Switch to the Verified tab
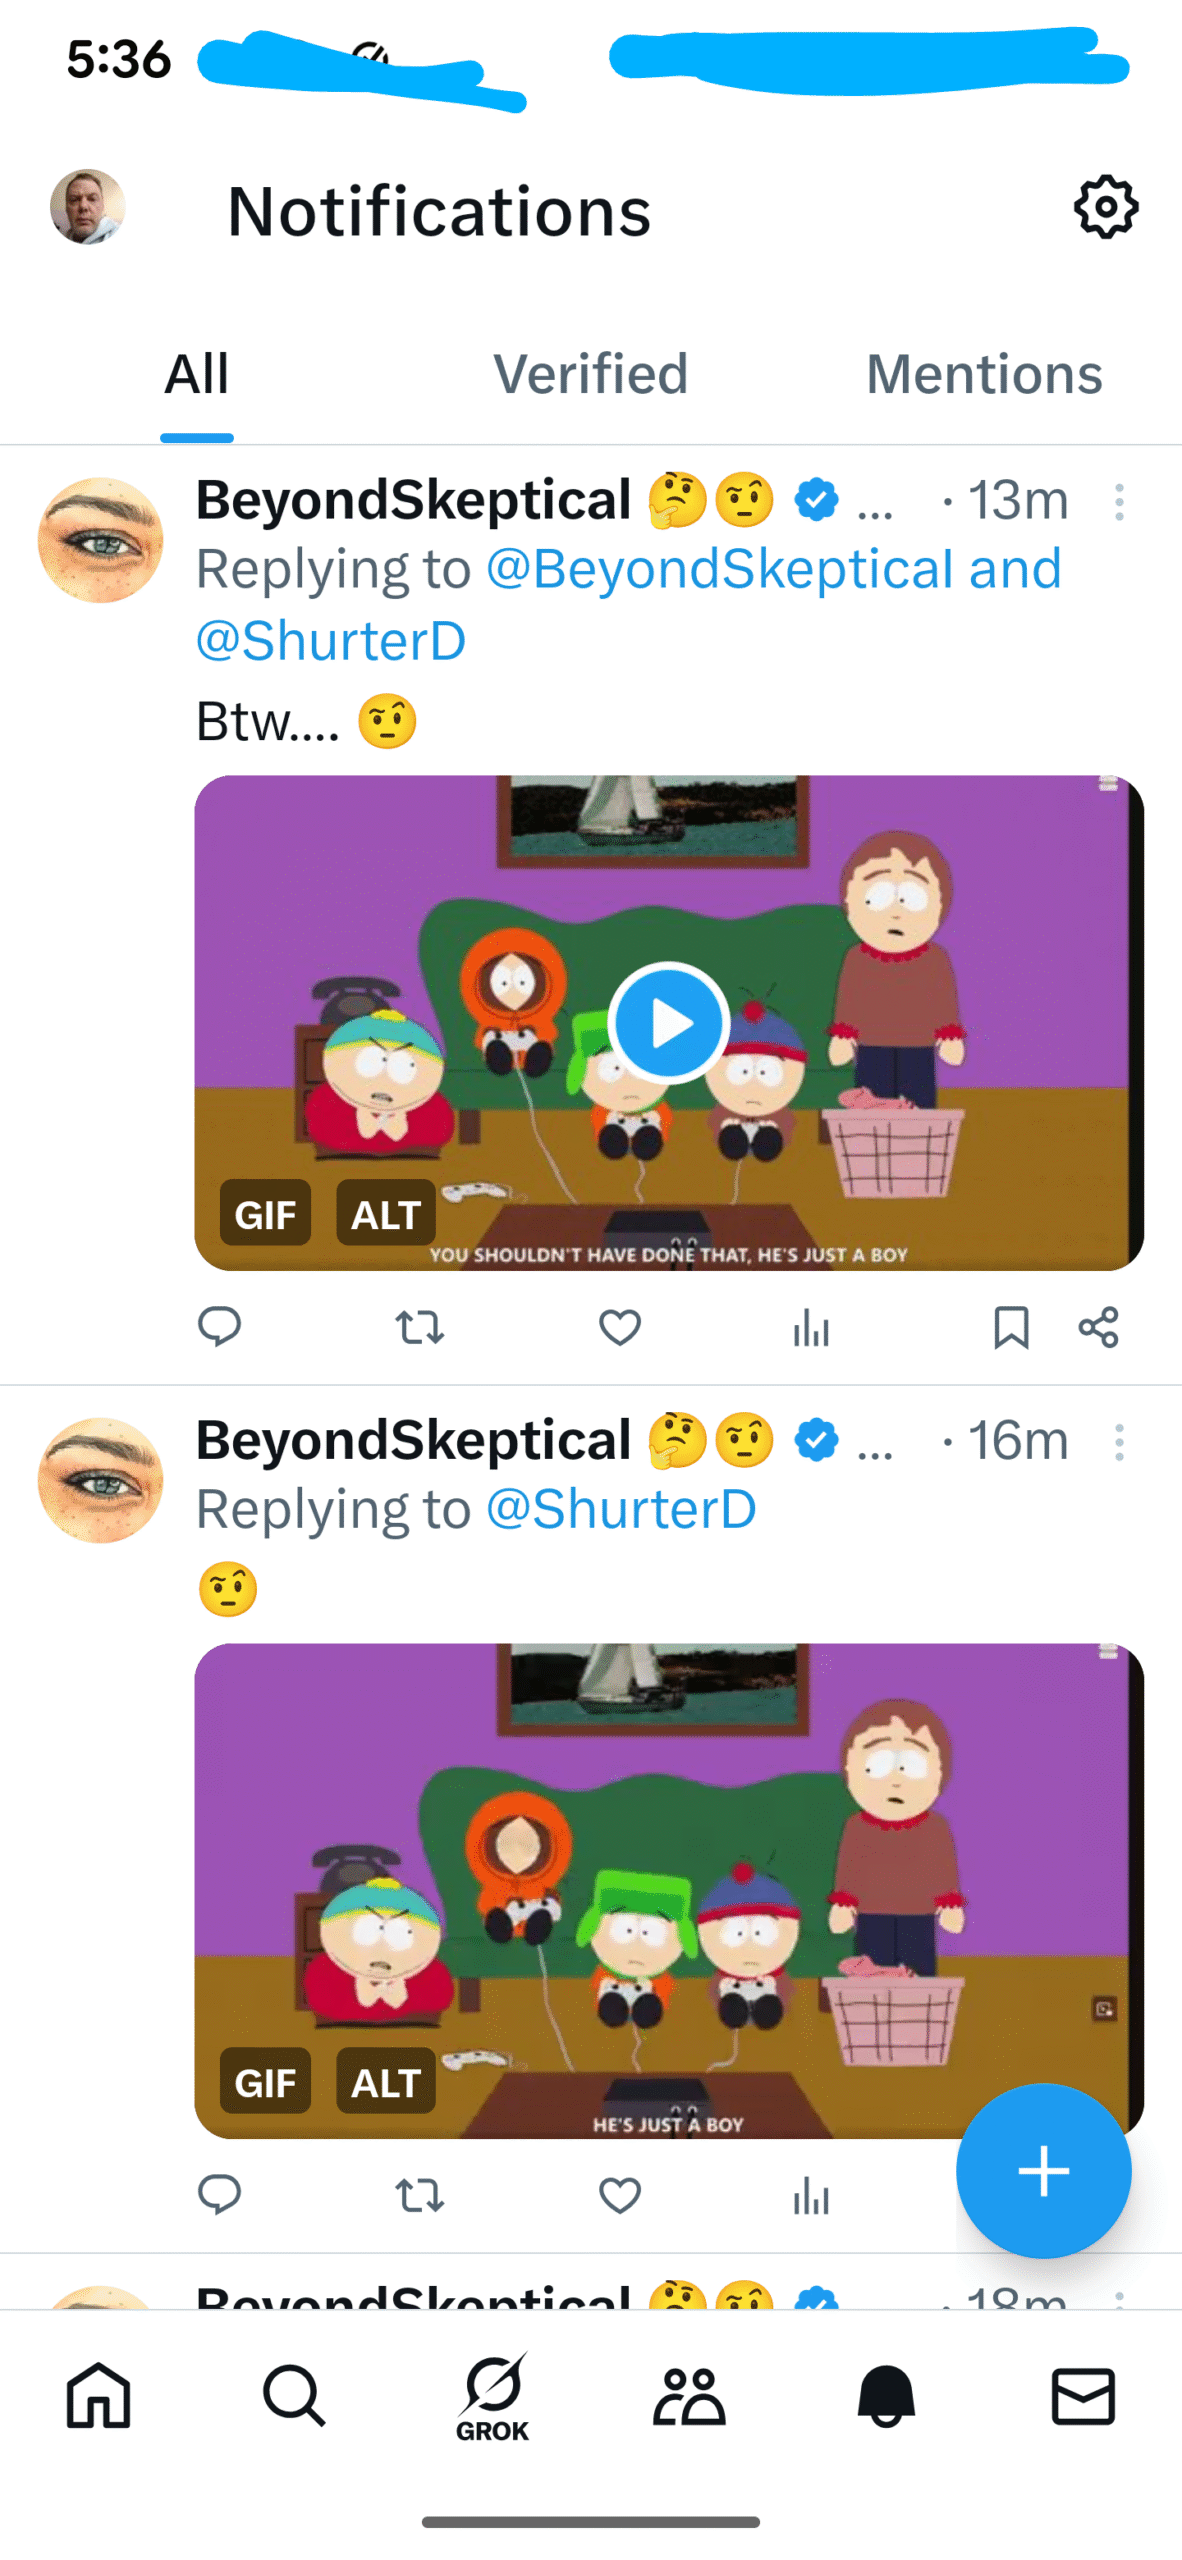1182x2560 pixels. 590,375
